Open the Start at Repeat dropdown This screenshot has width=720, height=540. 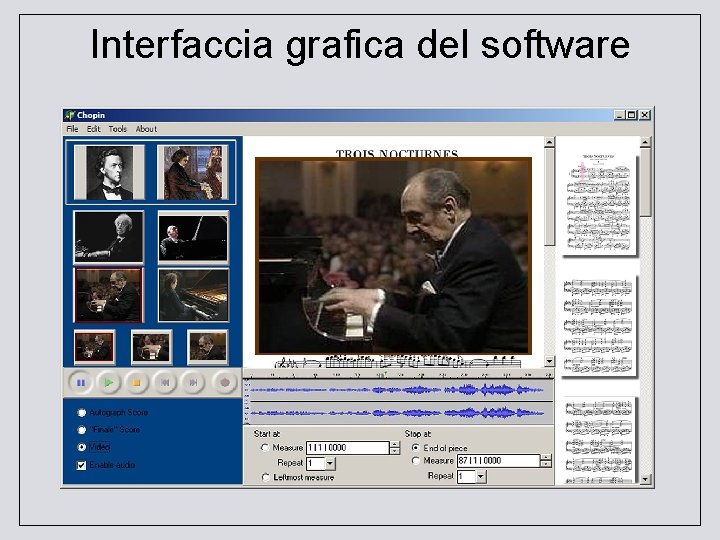click(330, 464)
